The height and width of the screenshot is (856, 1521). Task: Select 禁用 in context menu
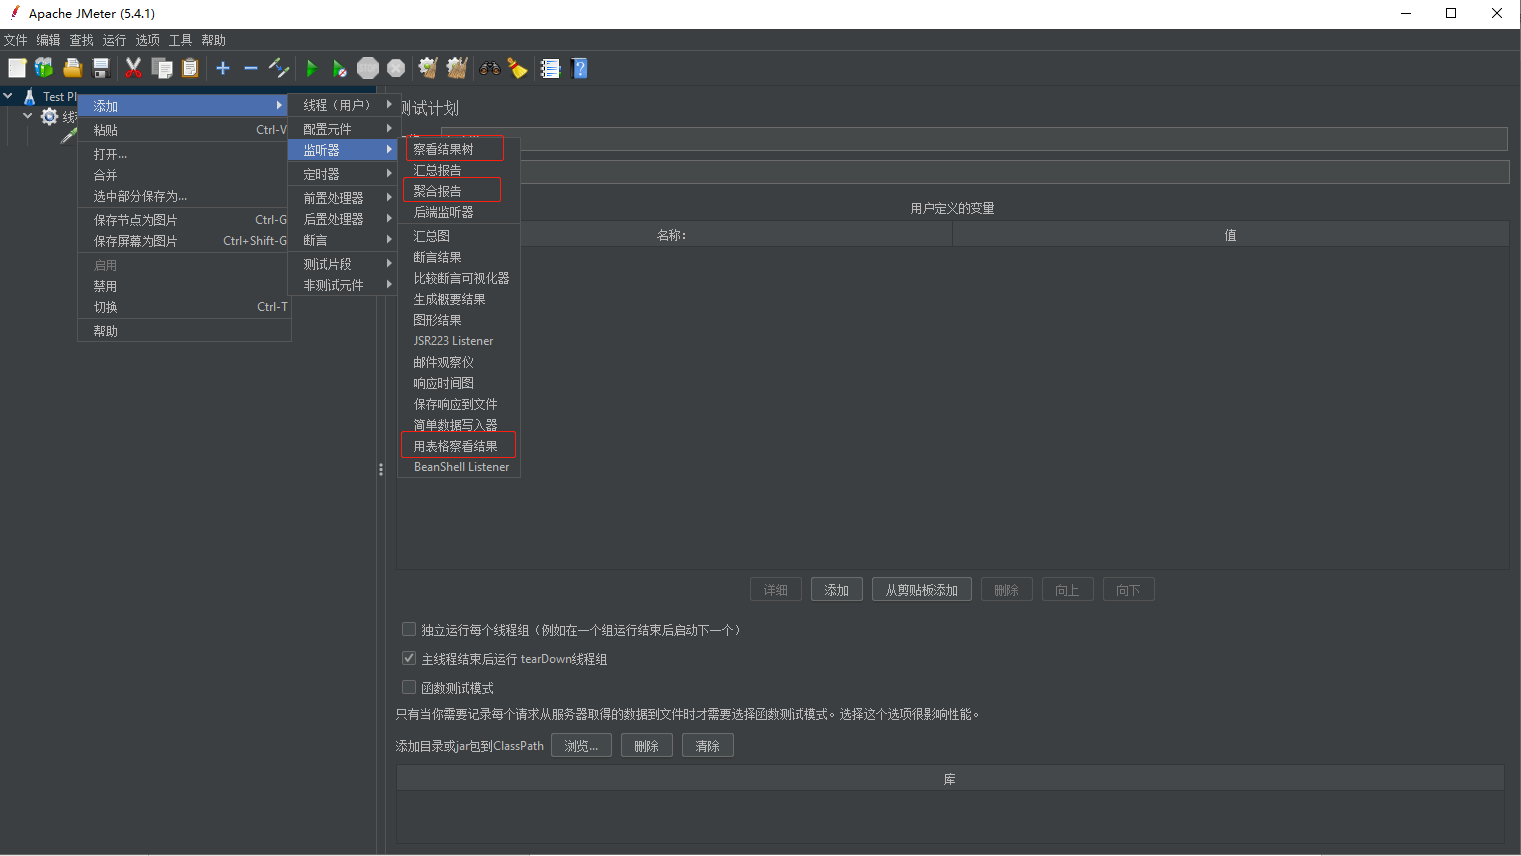coord(184,286)
